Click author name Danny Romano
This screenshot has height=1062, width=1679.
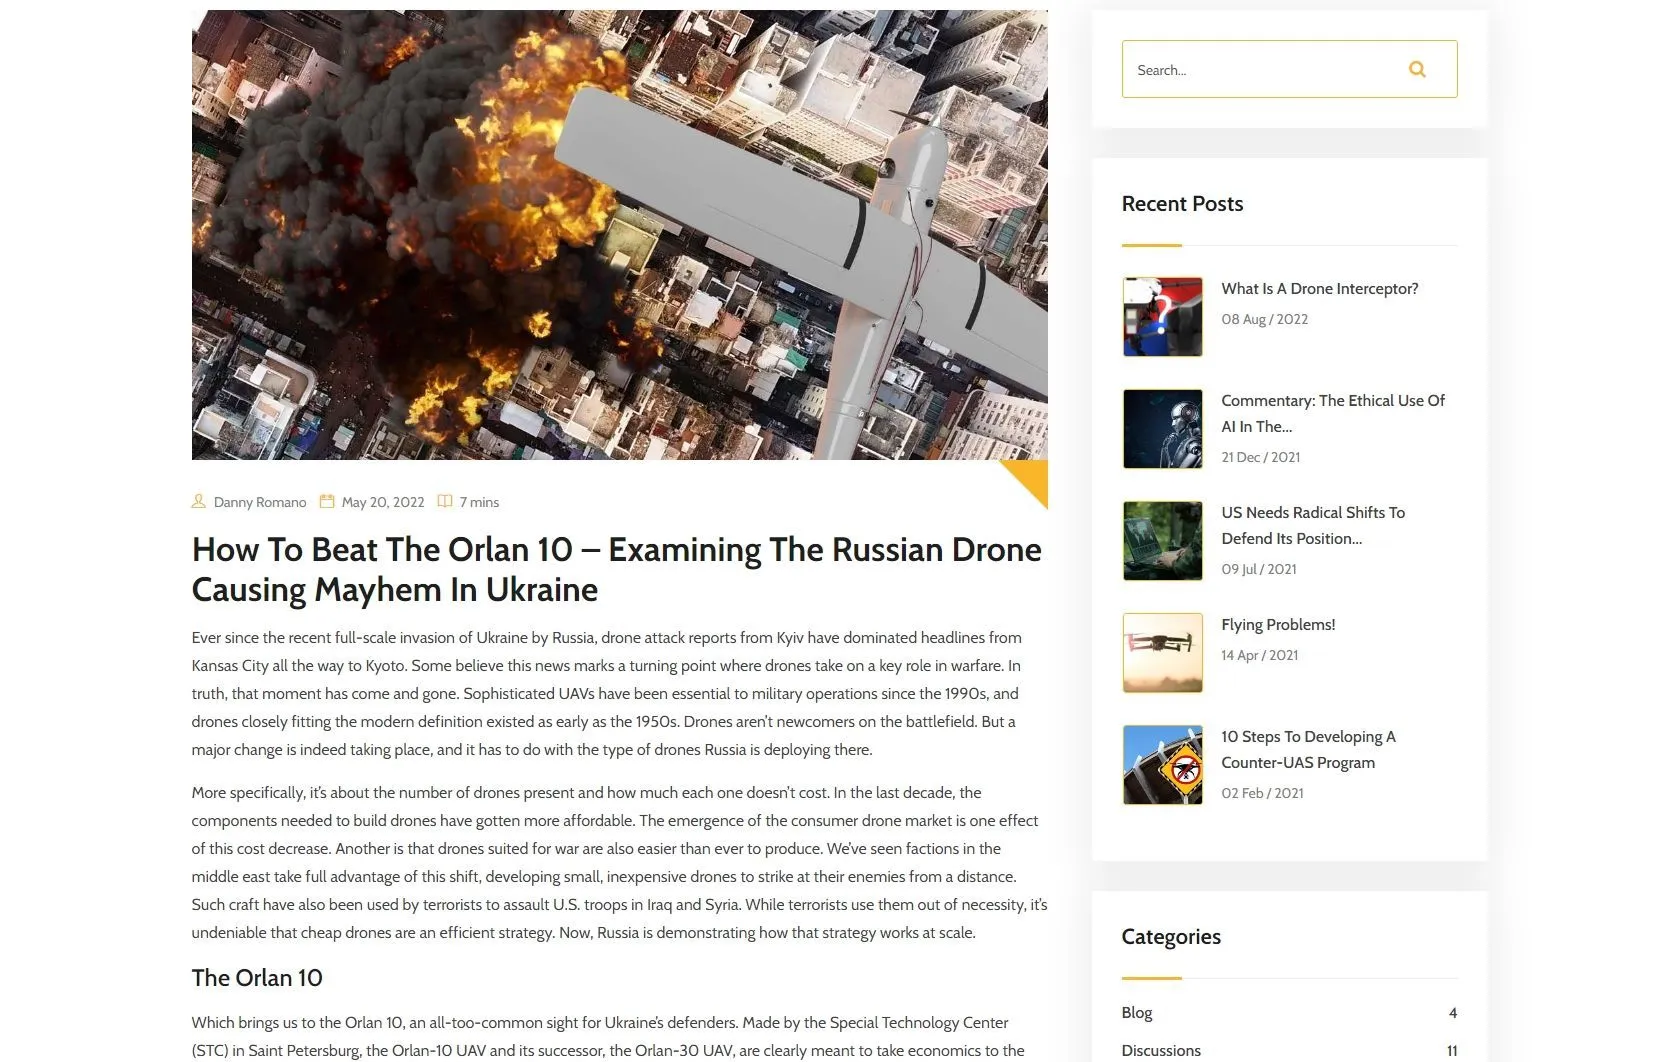[x=260, y=503]
